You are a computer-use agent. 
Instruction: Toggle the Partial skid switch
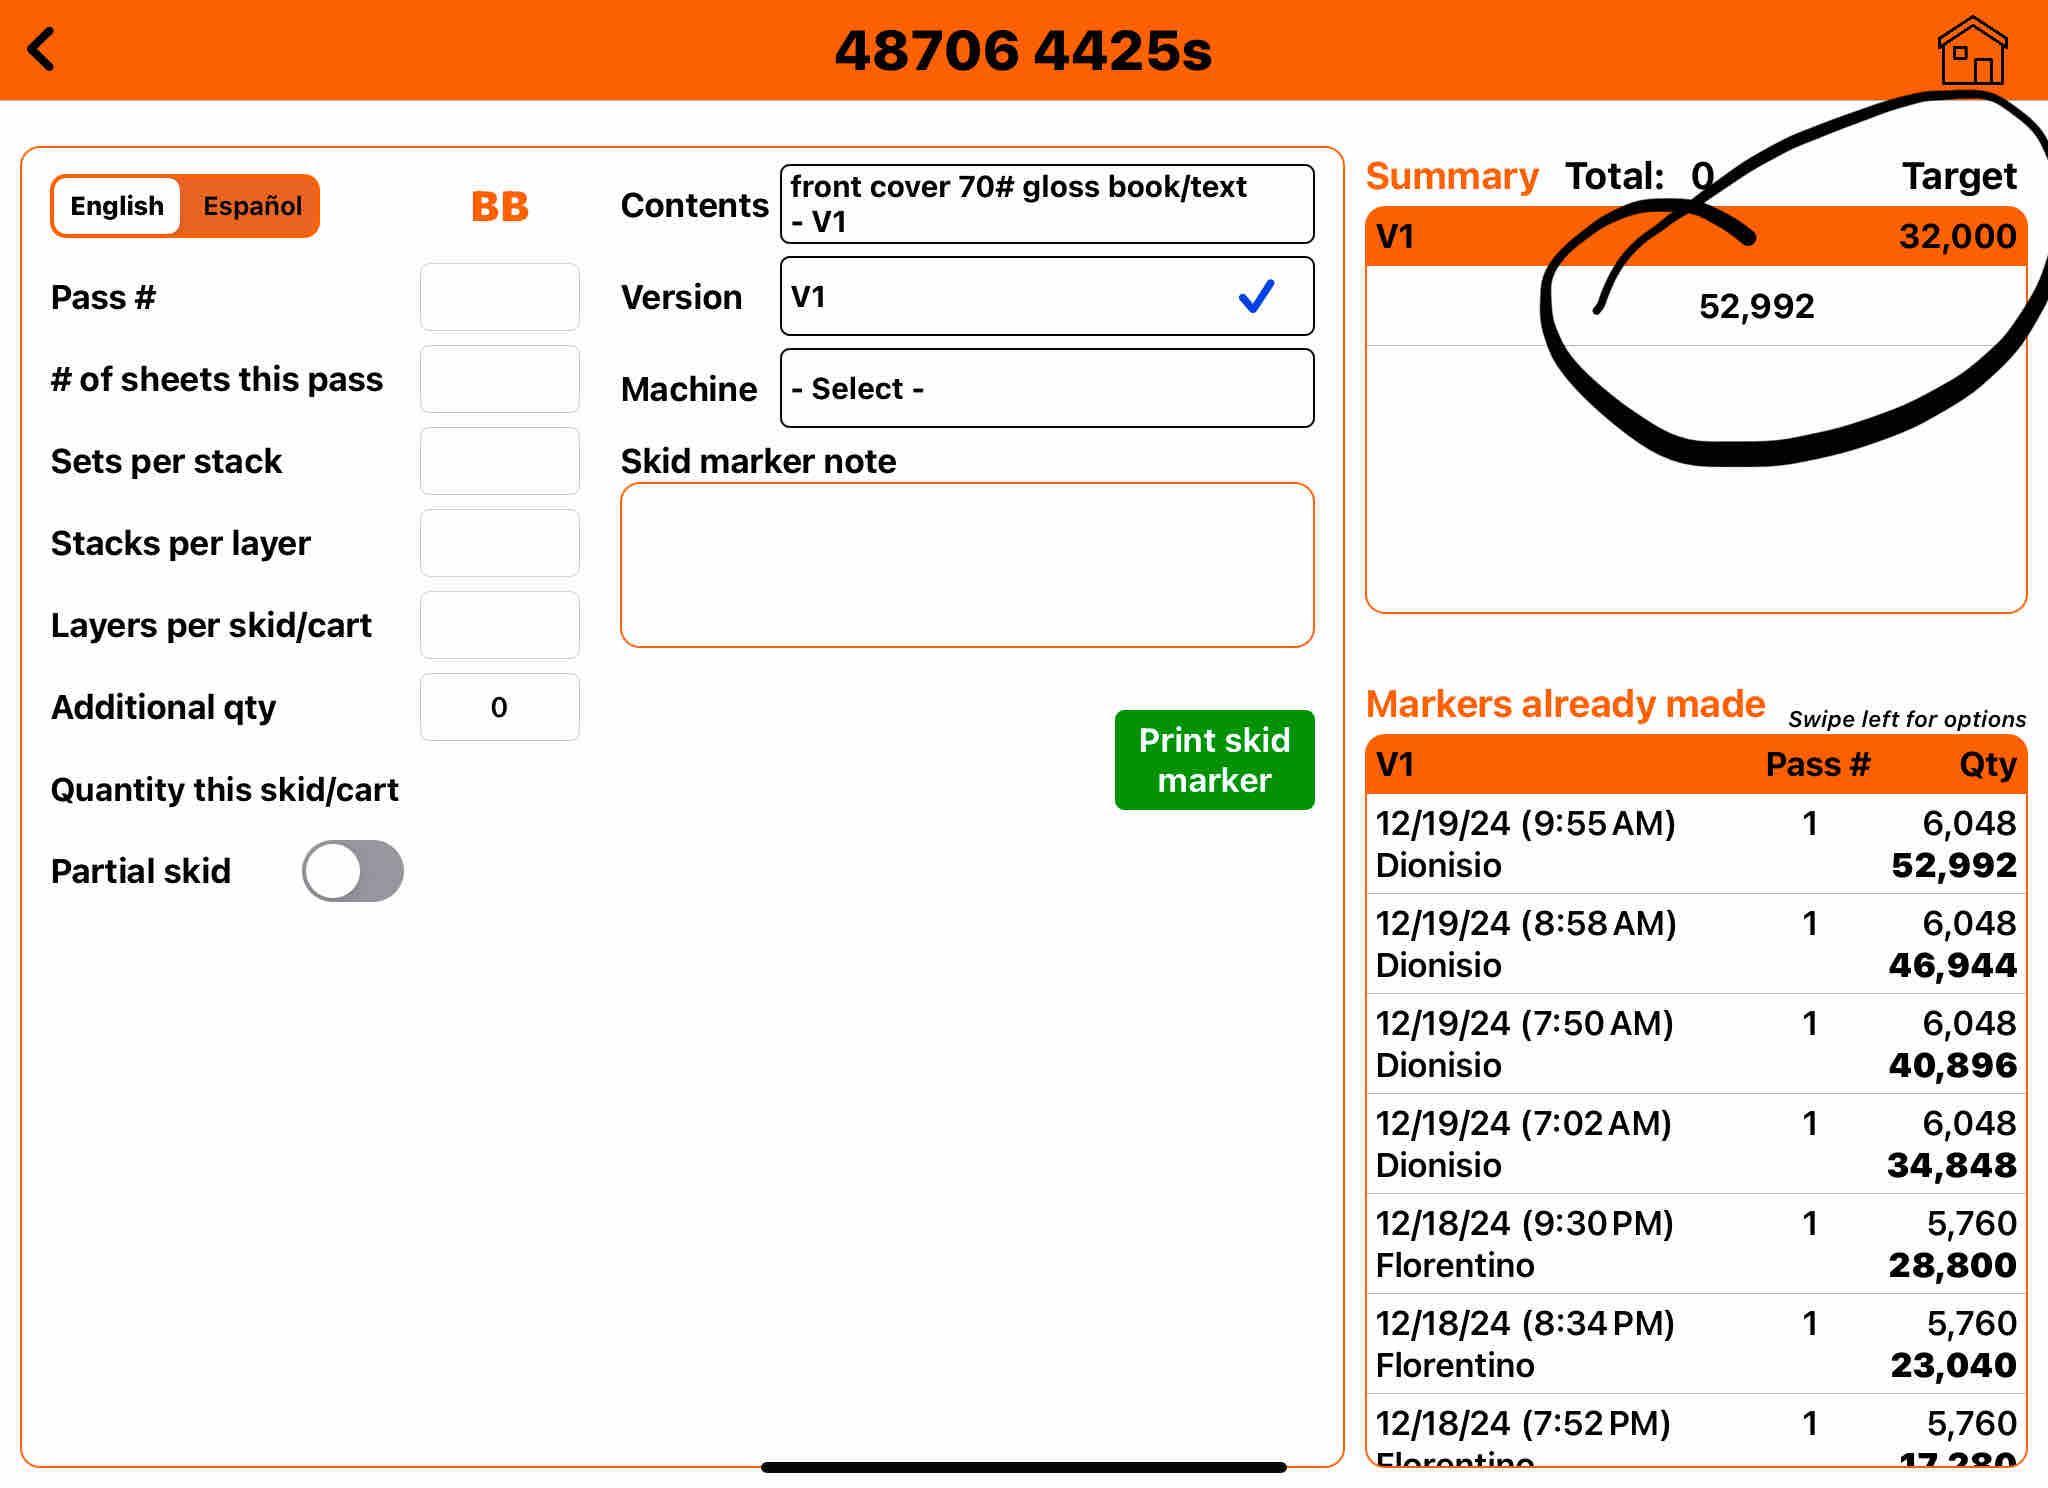tap(353, 870)
